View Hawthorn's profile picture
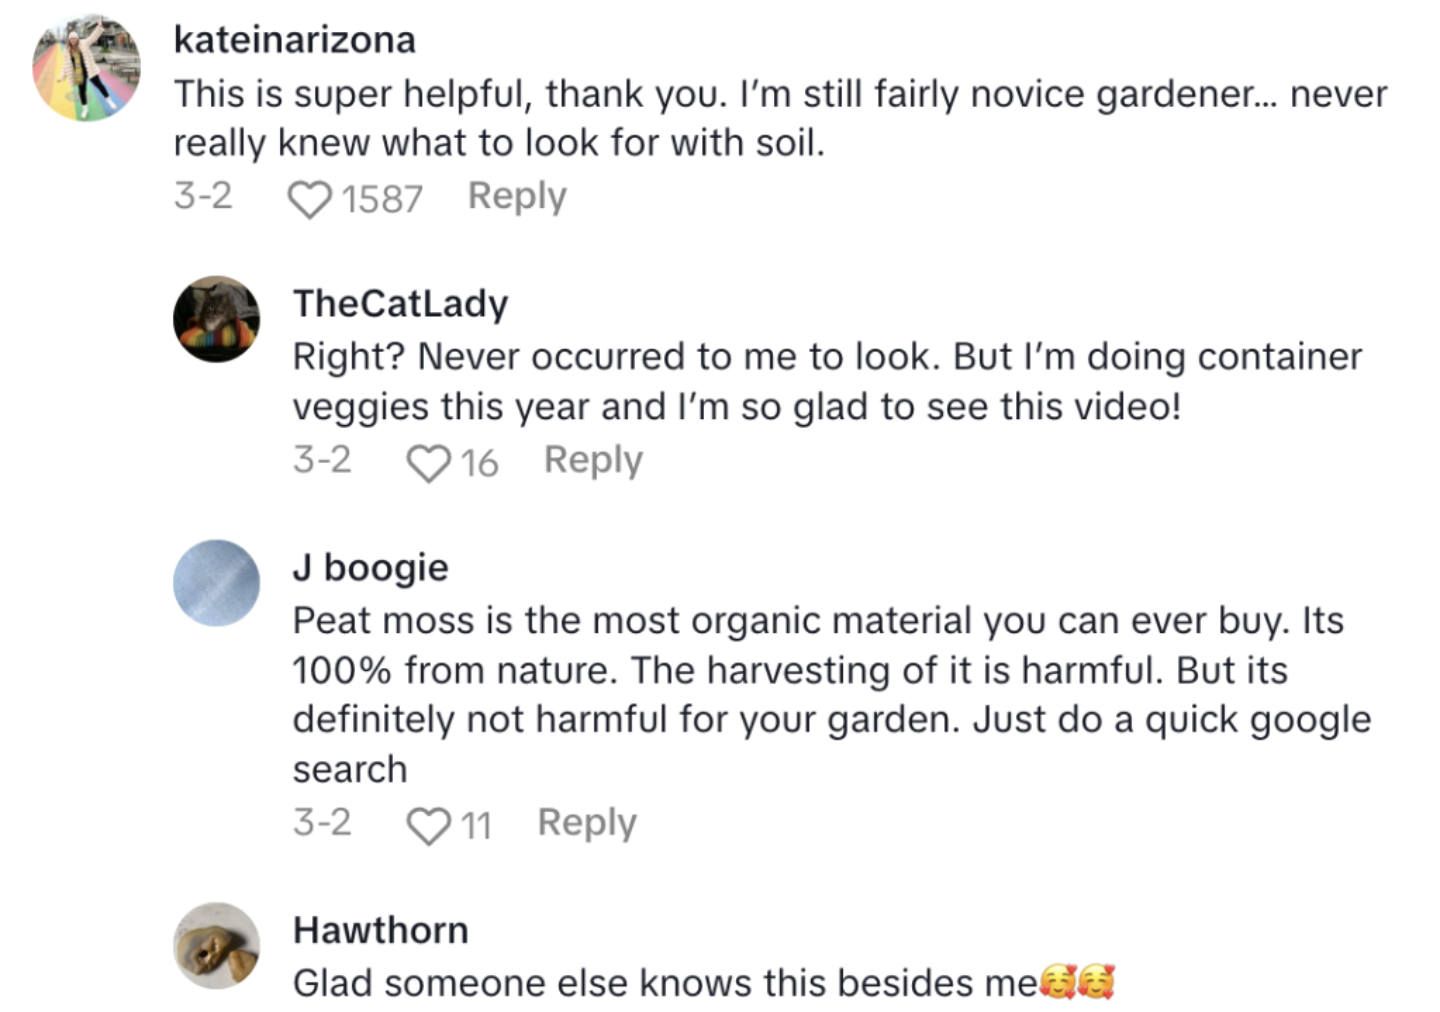 [x=217, y=947]
